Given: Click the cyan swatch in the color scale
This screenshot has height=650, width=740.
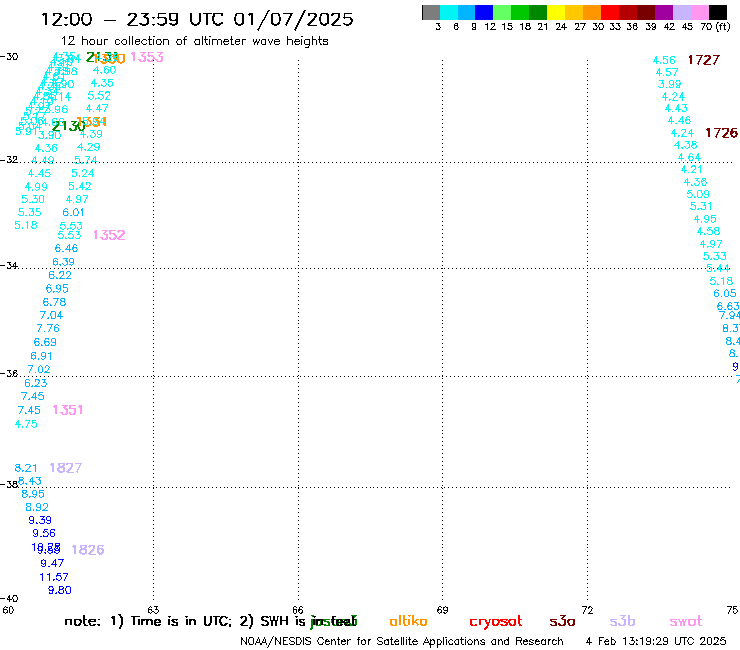Looking at the screenshot, I should pyautogui.click(x=449, y=12).
